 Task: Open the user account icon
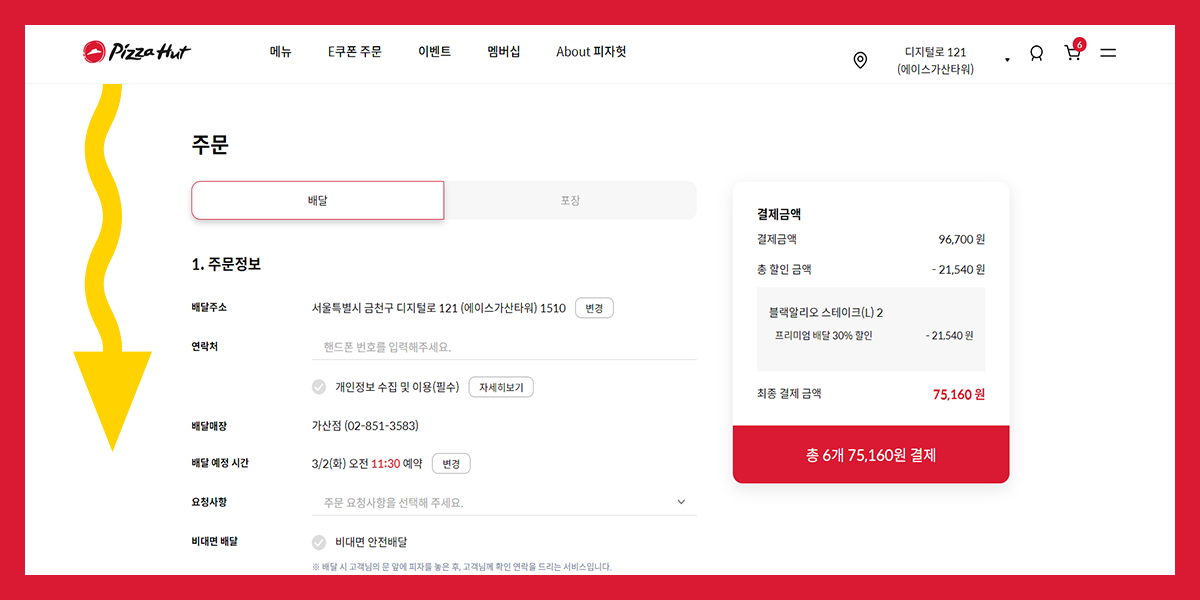click(1036, 53)
